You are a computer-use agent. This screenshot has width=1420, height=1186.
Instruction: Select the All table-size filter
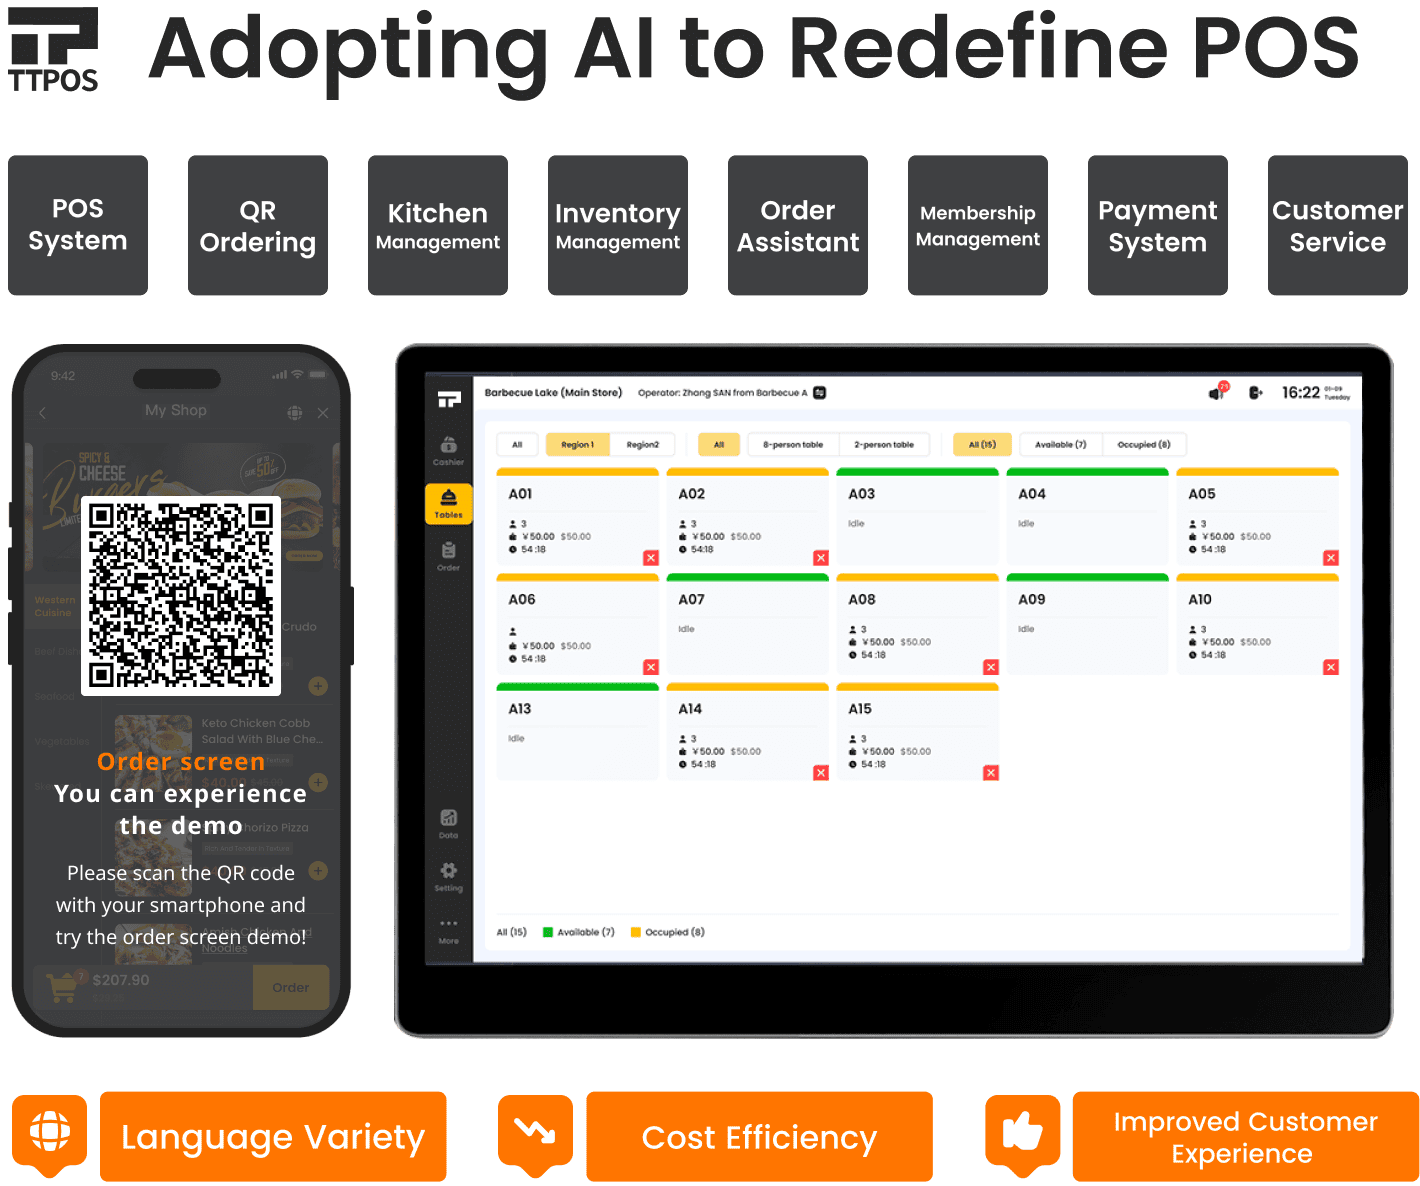click(719, 445)
